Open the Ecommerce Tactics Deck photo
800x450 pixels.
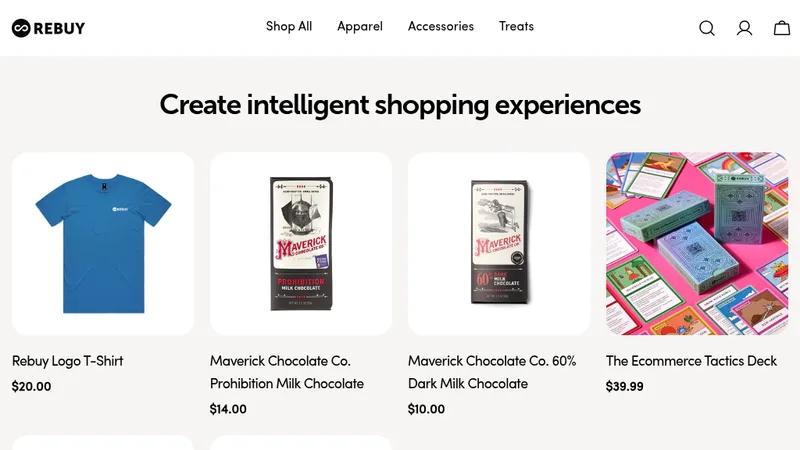coord(697,243)
